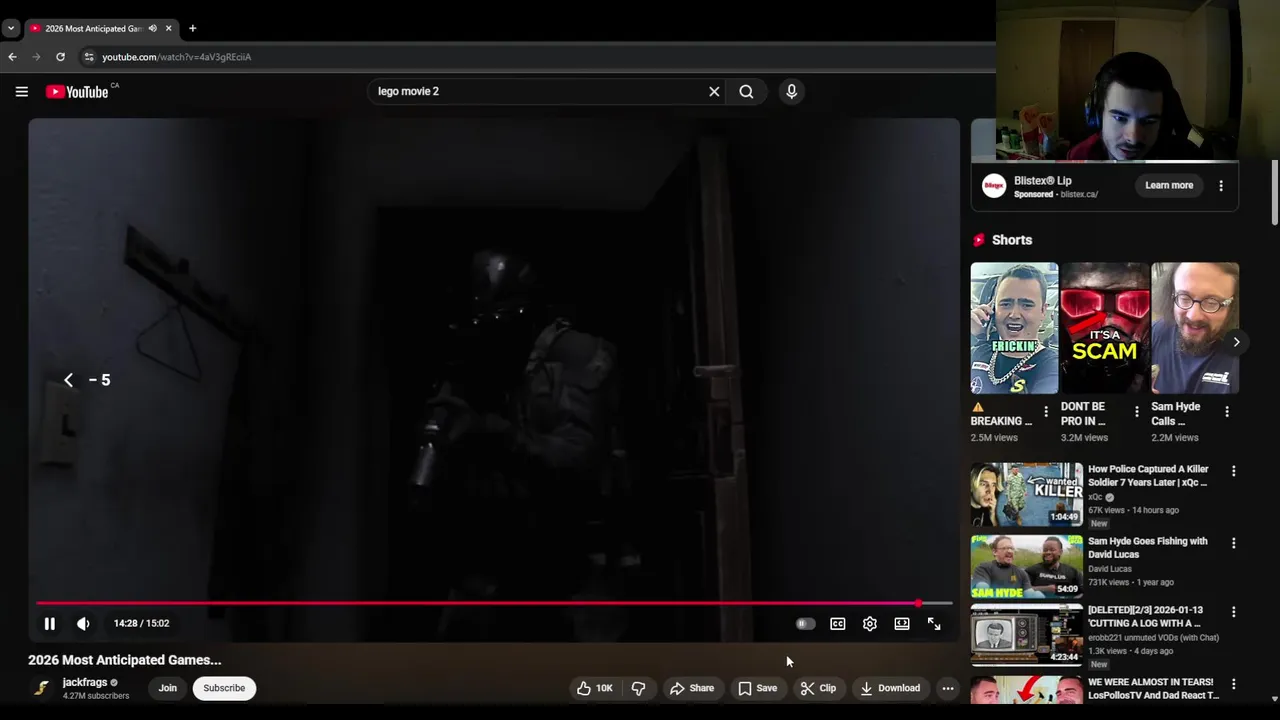This screenshot has width=1280, height=720.
Task: Open options for the Blistex ad
Action: pos(1221,186)
